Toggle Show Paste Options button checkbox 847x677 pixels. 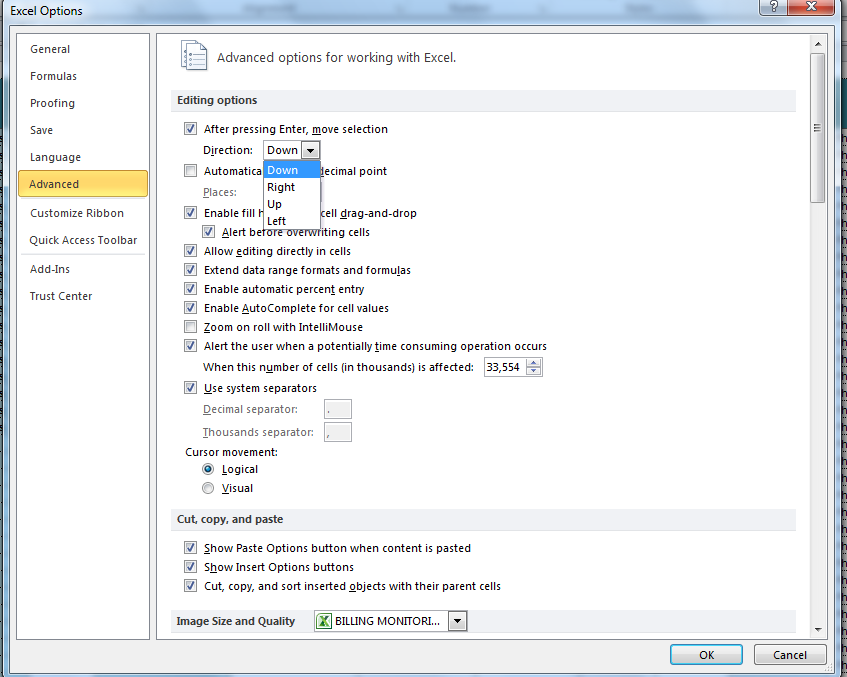190,548
